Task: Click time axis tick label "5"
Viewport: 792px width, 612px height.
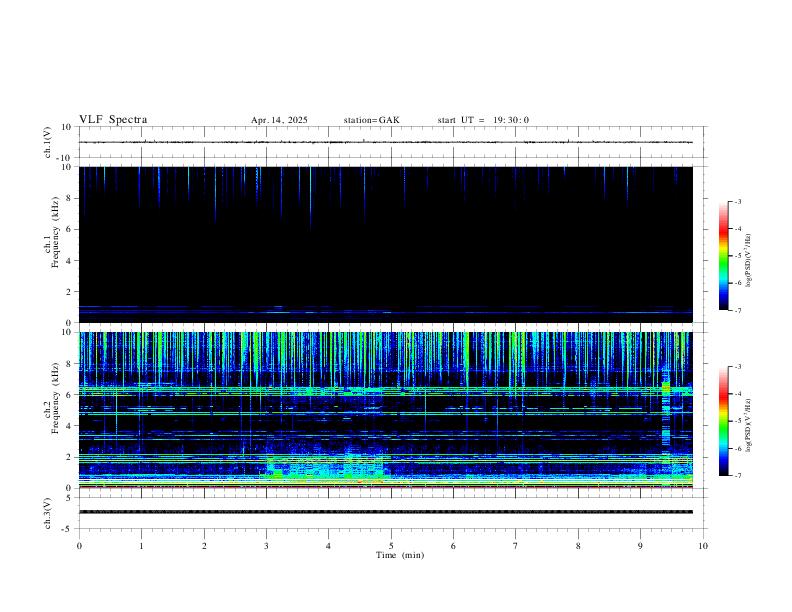Action: click(391, 546)
